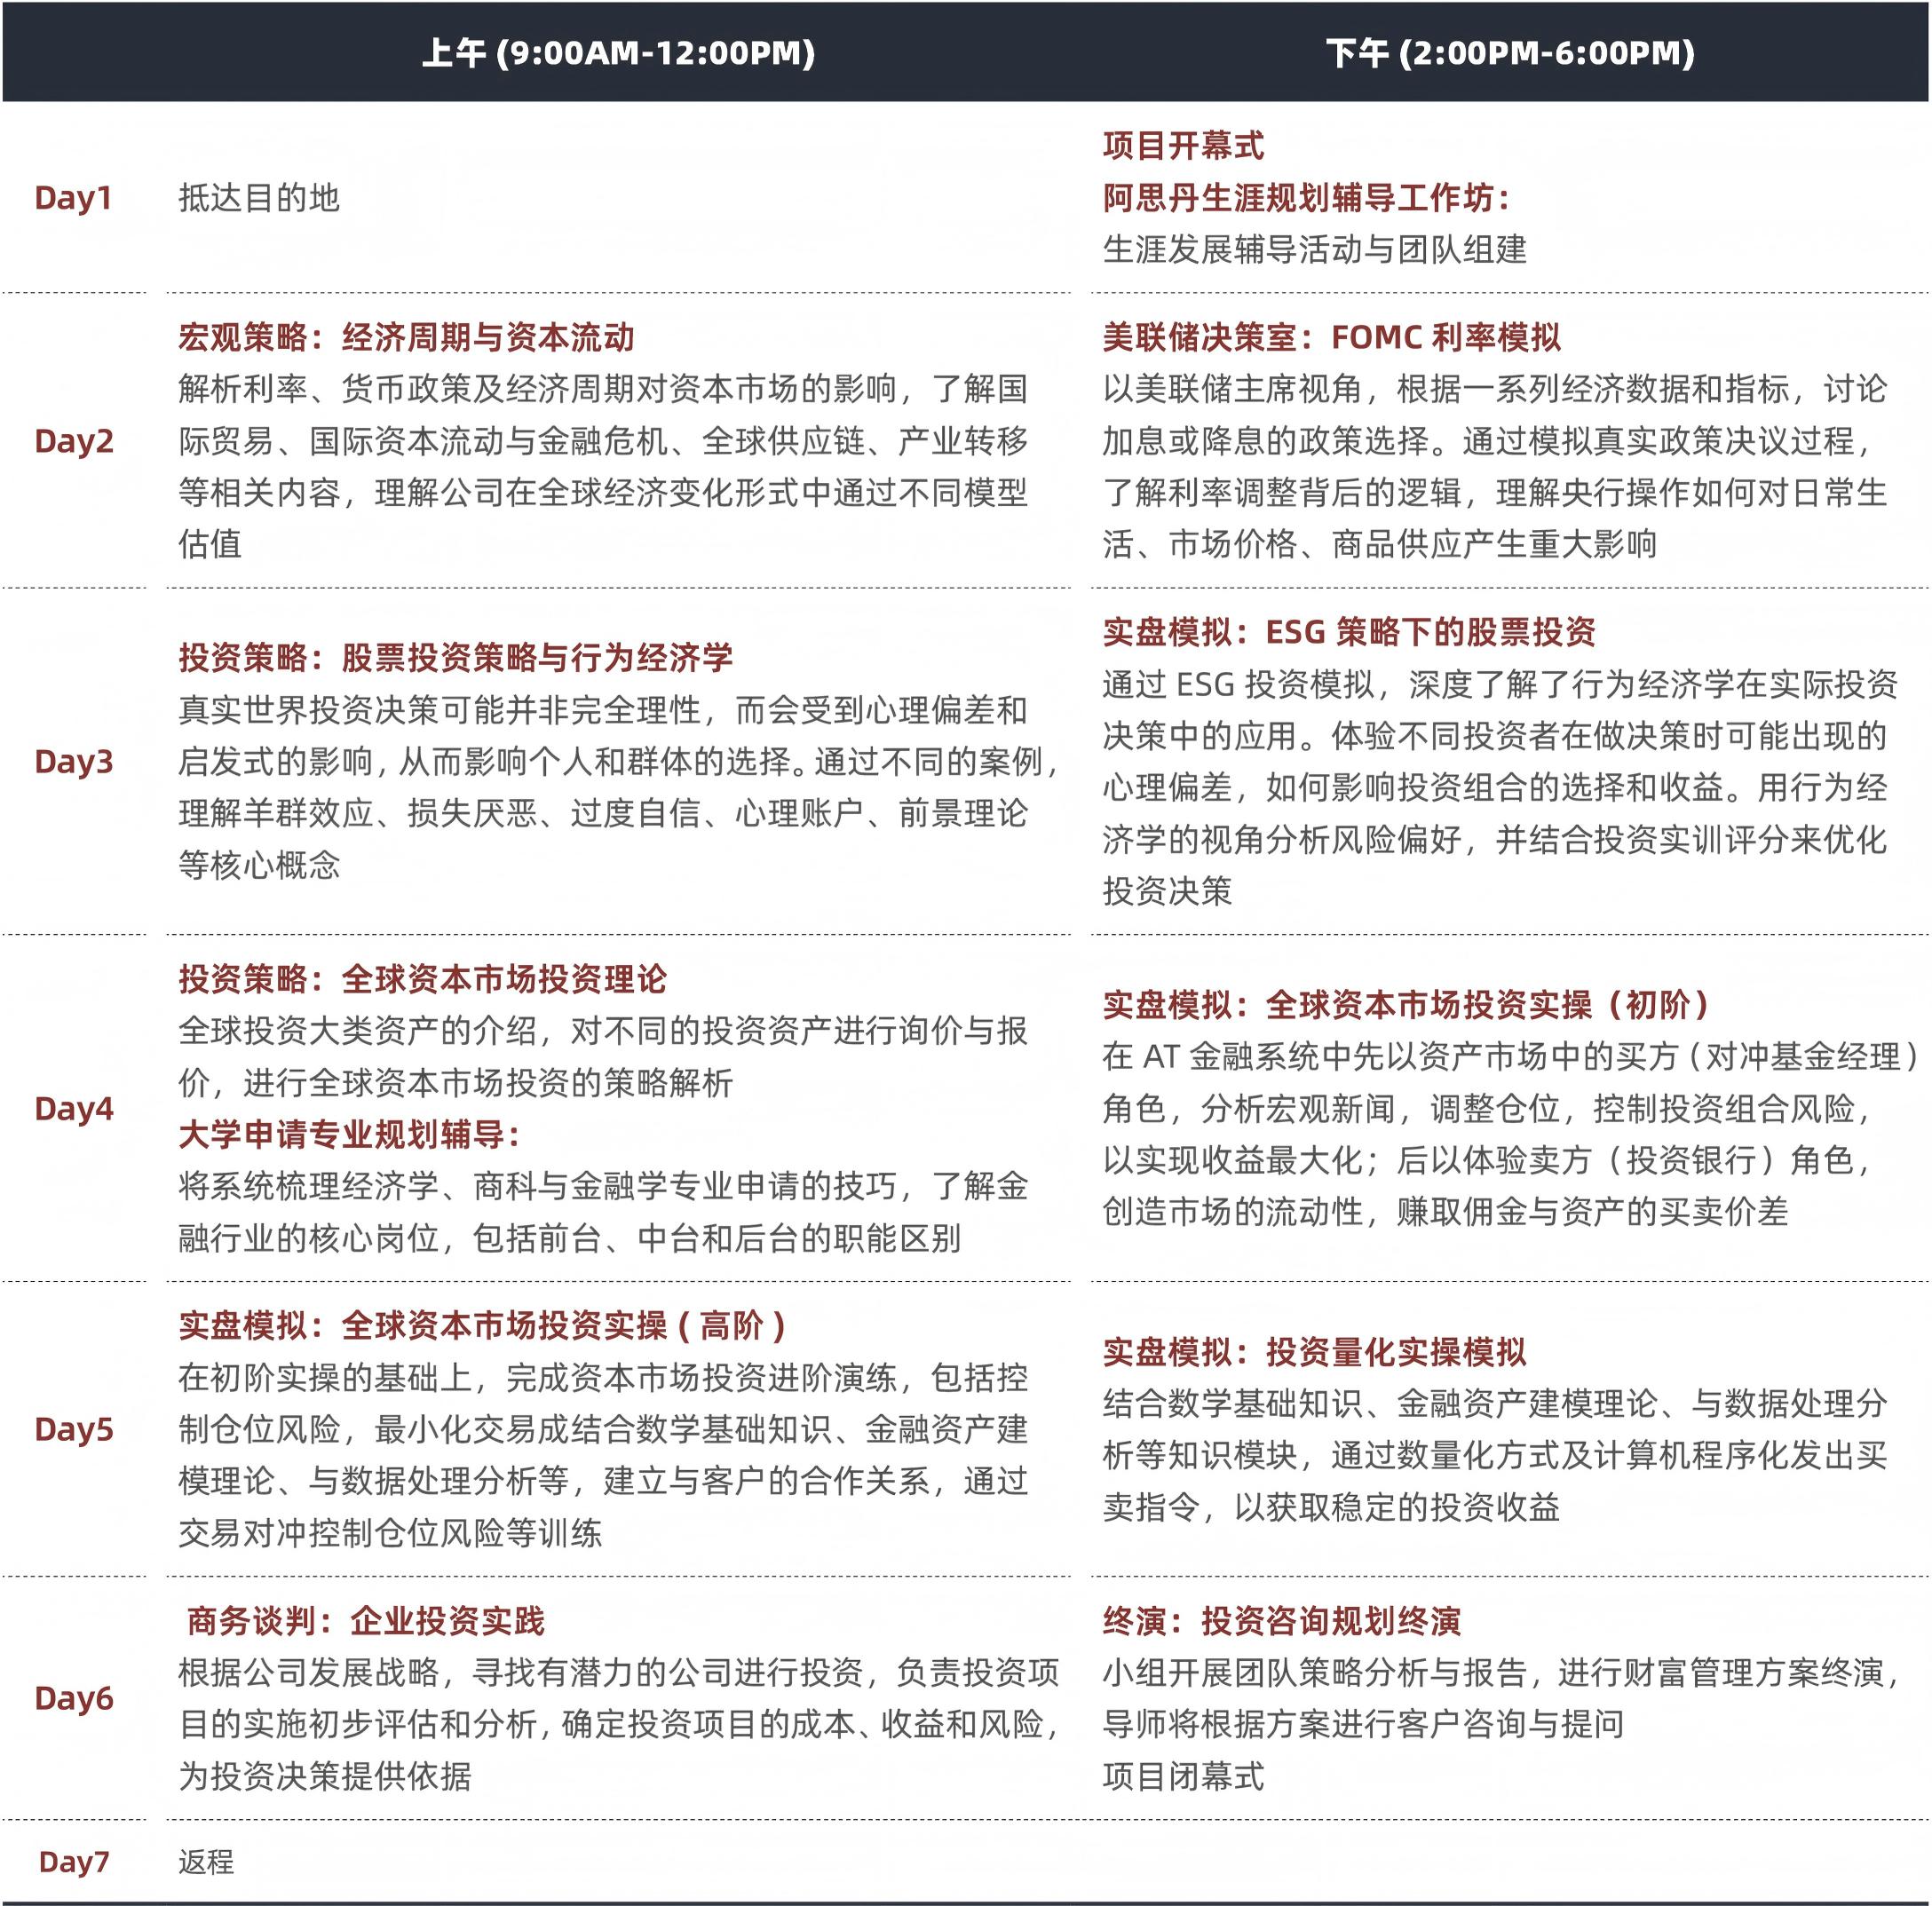Click the 项目开幕式 heading
Viewport: 1932px width, 1906px height.
(1183, 146)
